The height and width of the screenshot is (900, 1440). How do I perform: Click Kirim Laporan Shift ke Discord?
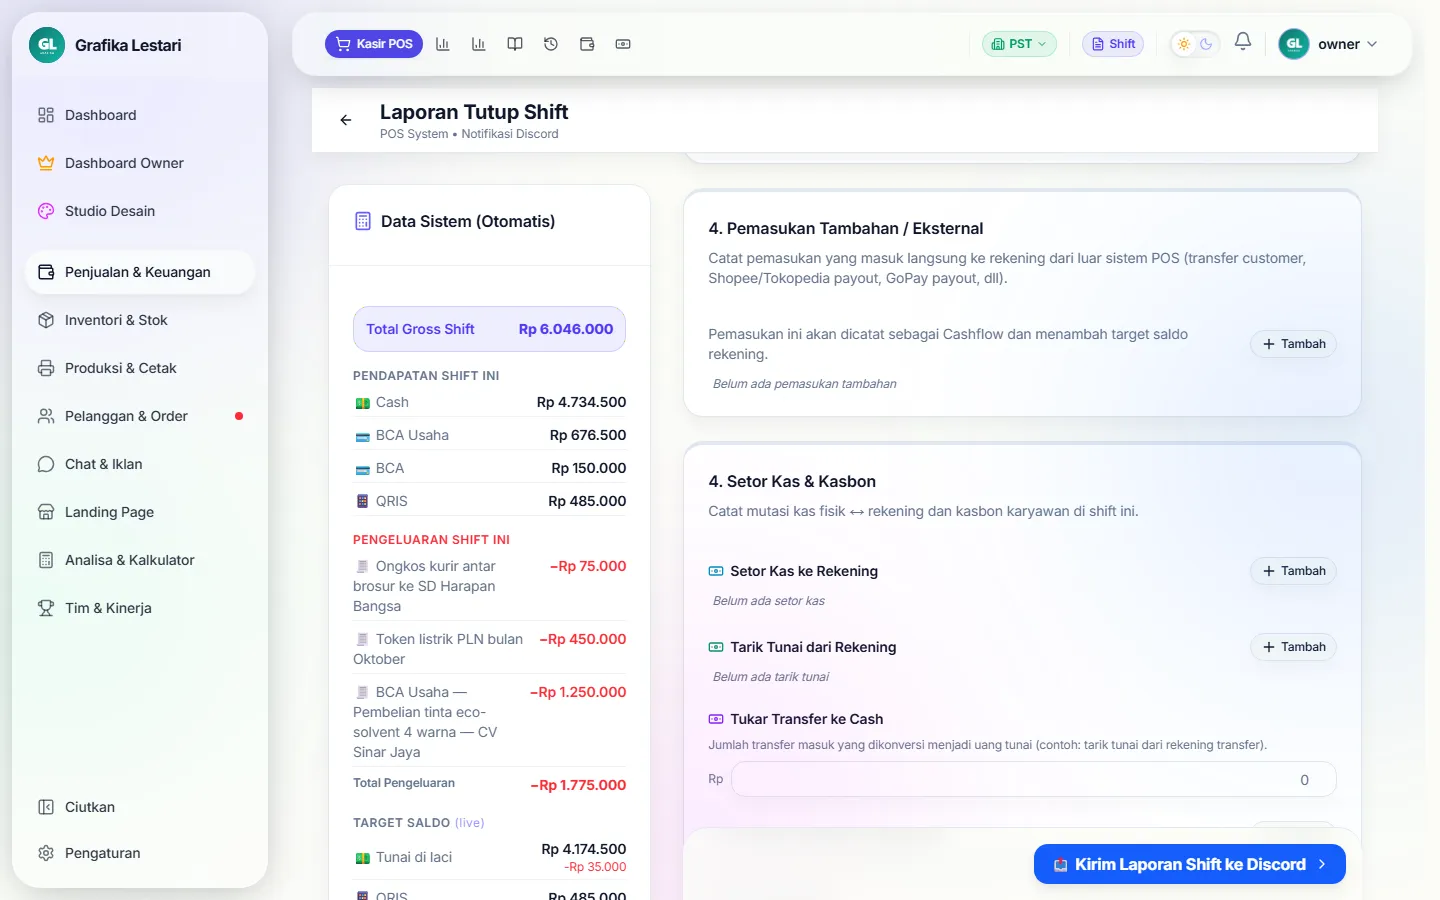pyautogui.click(x=1190, y=864)
